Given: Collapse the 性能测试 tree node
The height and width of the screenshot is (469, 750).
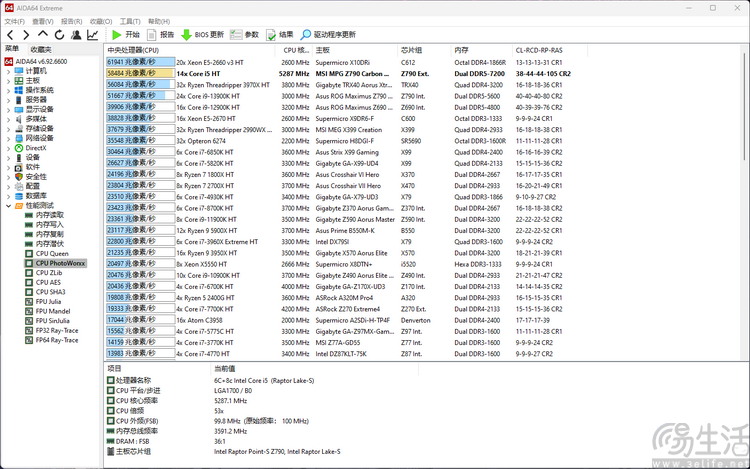Looking at the screenshot, I should [x=8, y=206].
